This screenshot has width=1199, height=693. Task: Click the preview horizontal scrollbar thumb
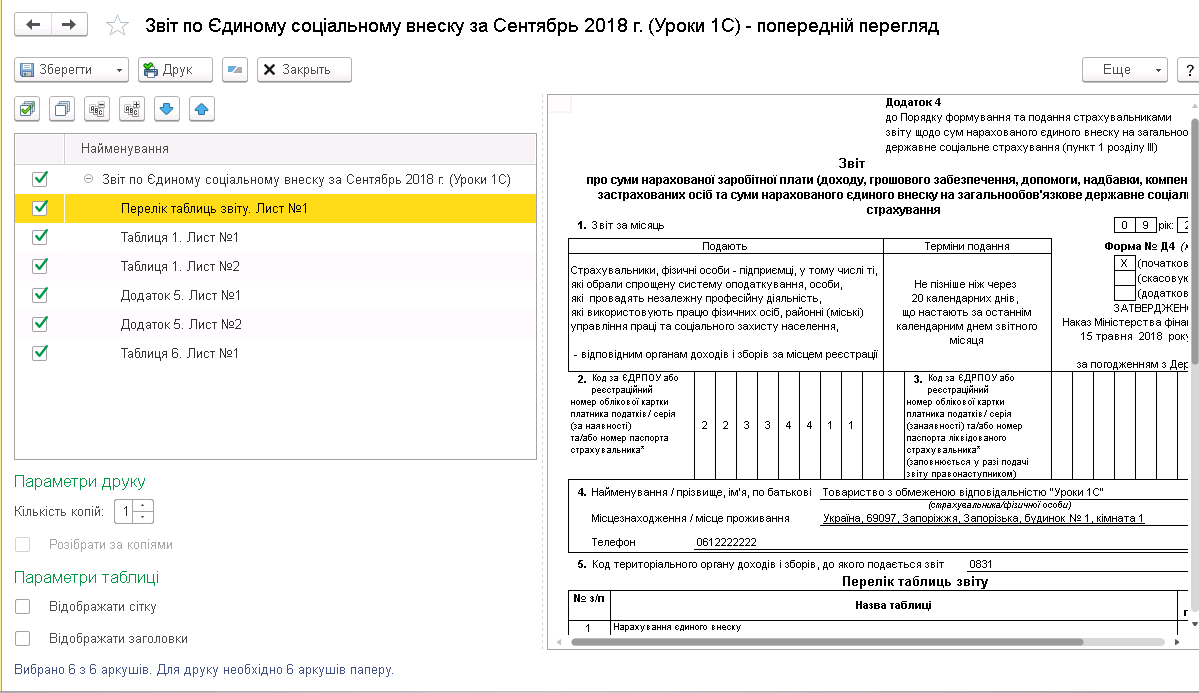[x=827, y=642]
